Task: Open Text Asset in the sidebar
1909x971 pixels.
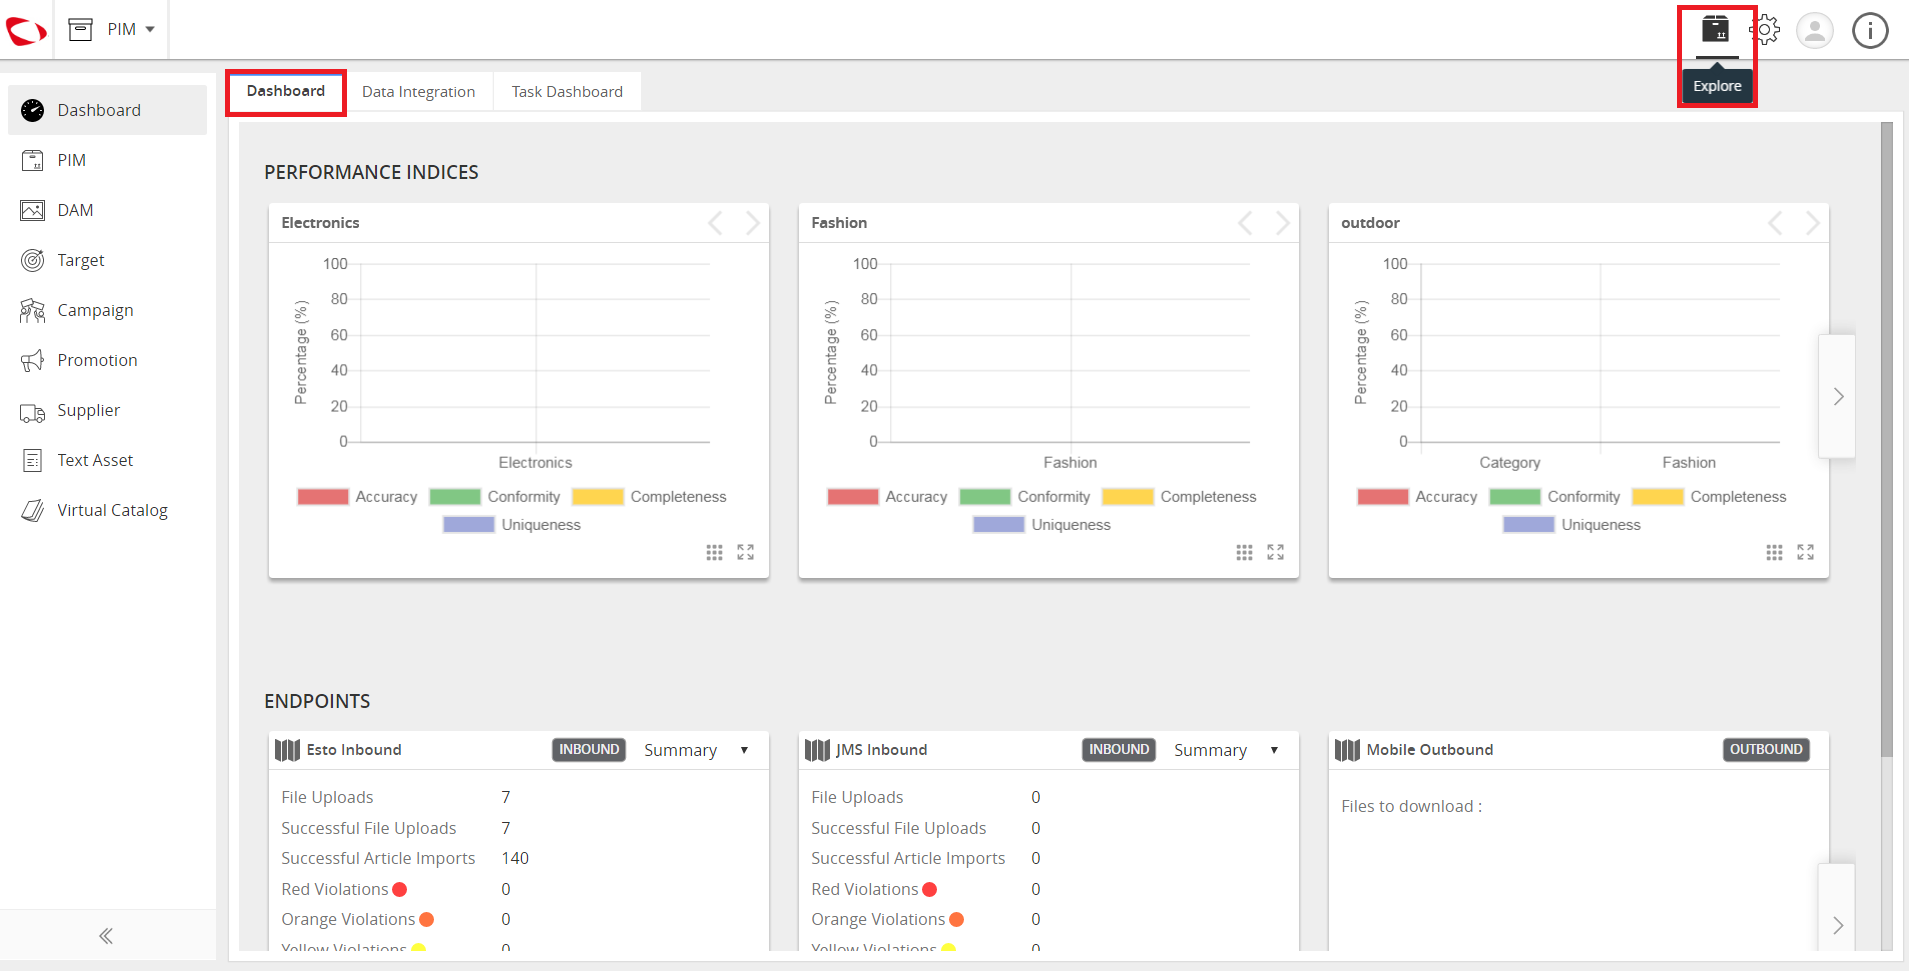Action: point(108,460)
